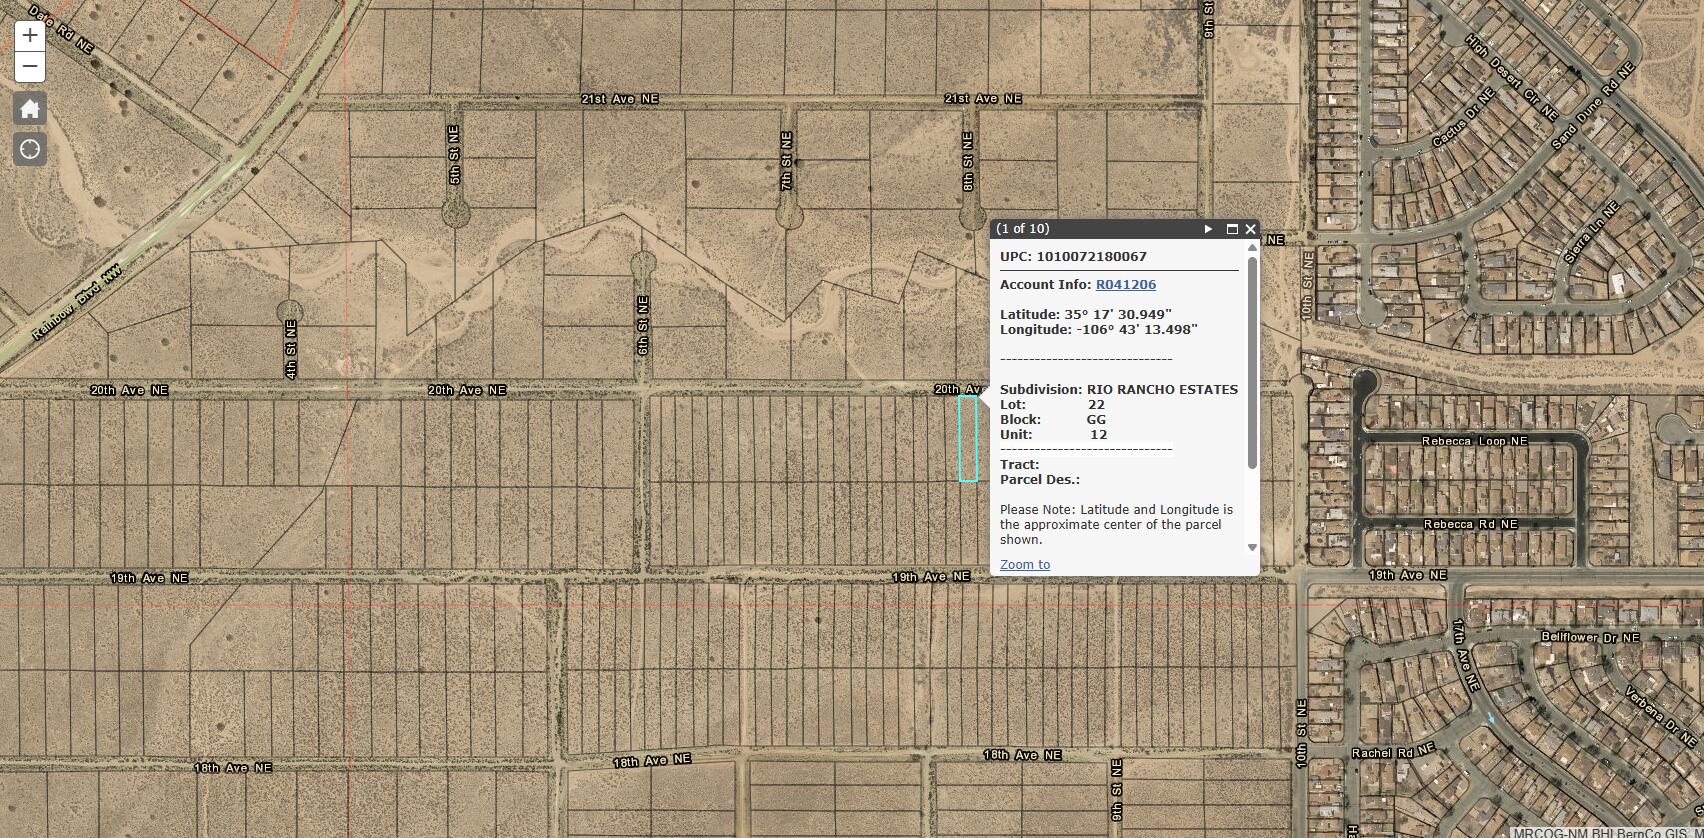Open account info link R041206
This screenshot has height=838, width=1704.
point(1125,285)
